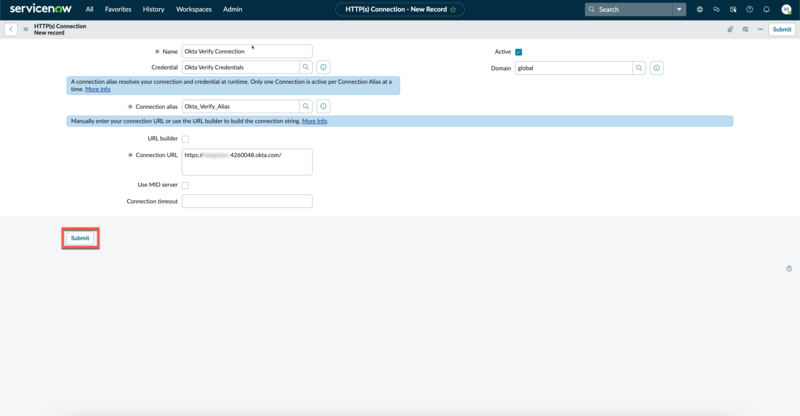Preview the Domain record info icon

point(657,68)
